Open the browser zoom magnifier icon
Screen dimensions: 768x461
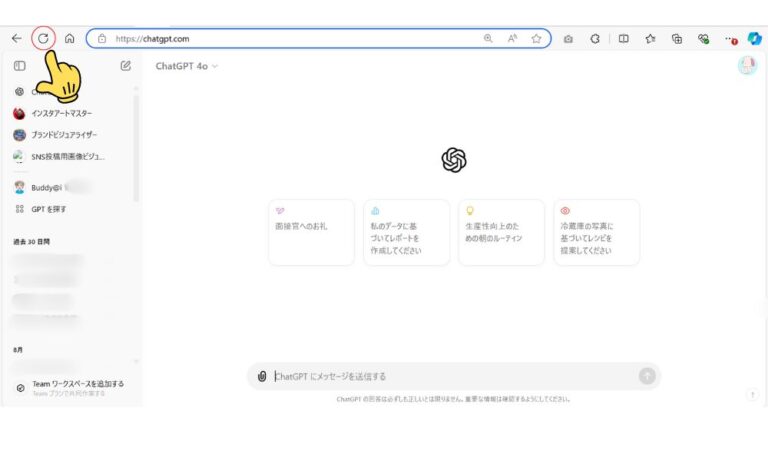click(488, 38)
